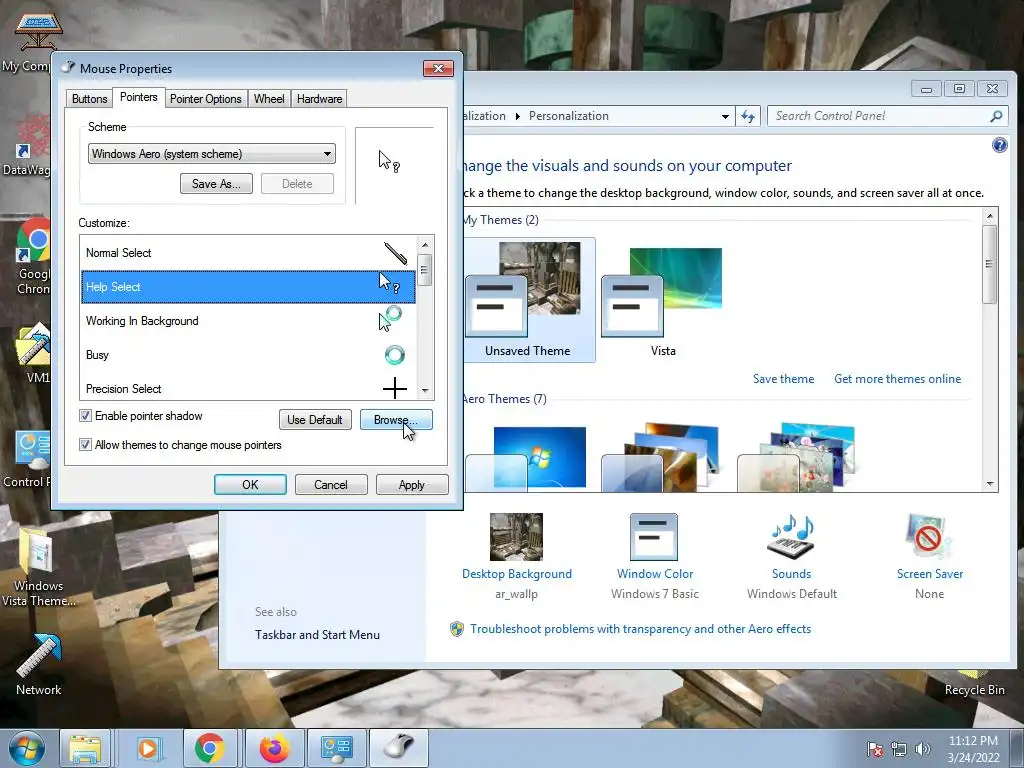Click the Browse button
Viewport: 1024px width, 768px height.
click(396, 419)
